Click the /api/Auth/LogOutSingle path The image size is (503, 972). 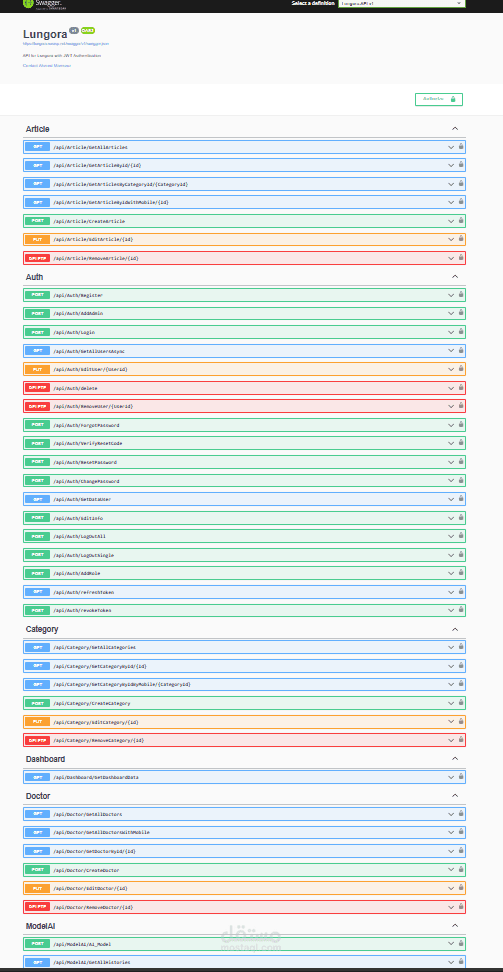tap(83, 555)
